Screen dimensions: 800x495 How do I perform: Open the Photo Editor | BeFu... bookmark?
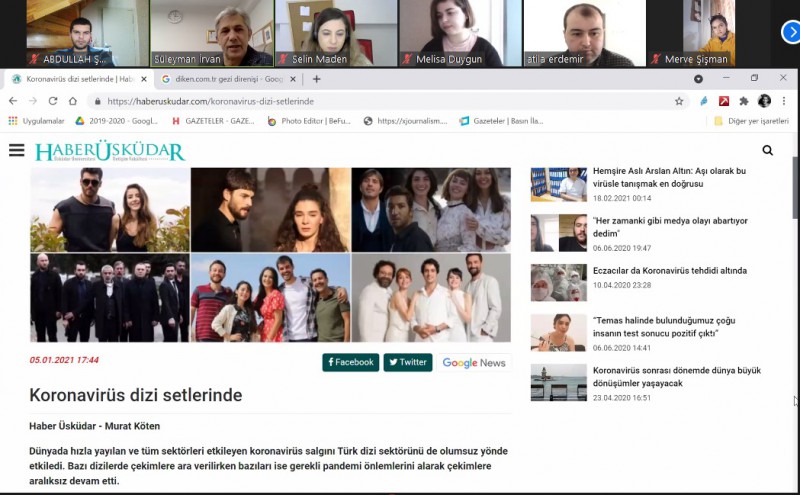point(309,121)
